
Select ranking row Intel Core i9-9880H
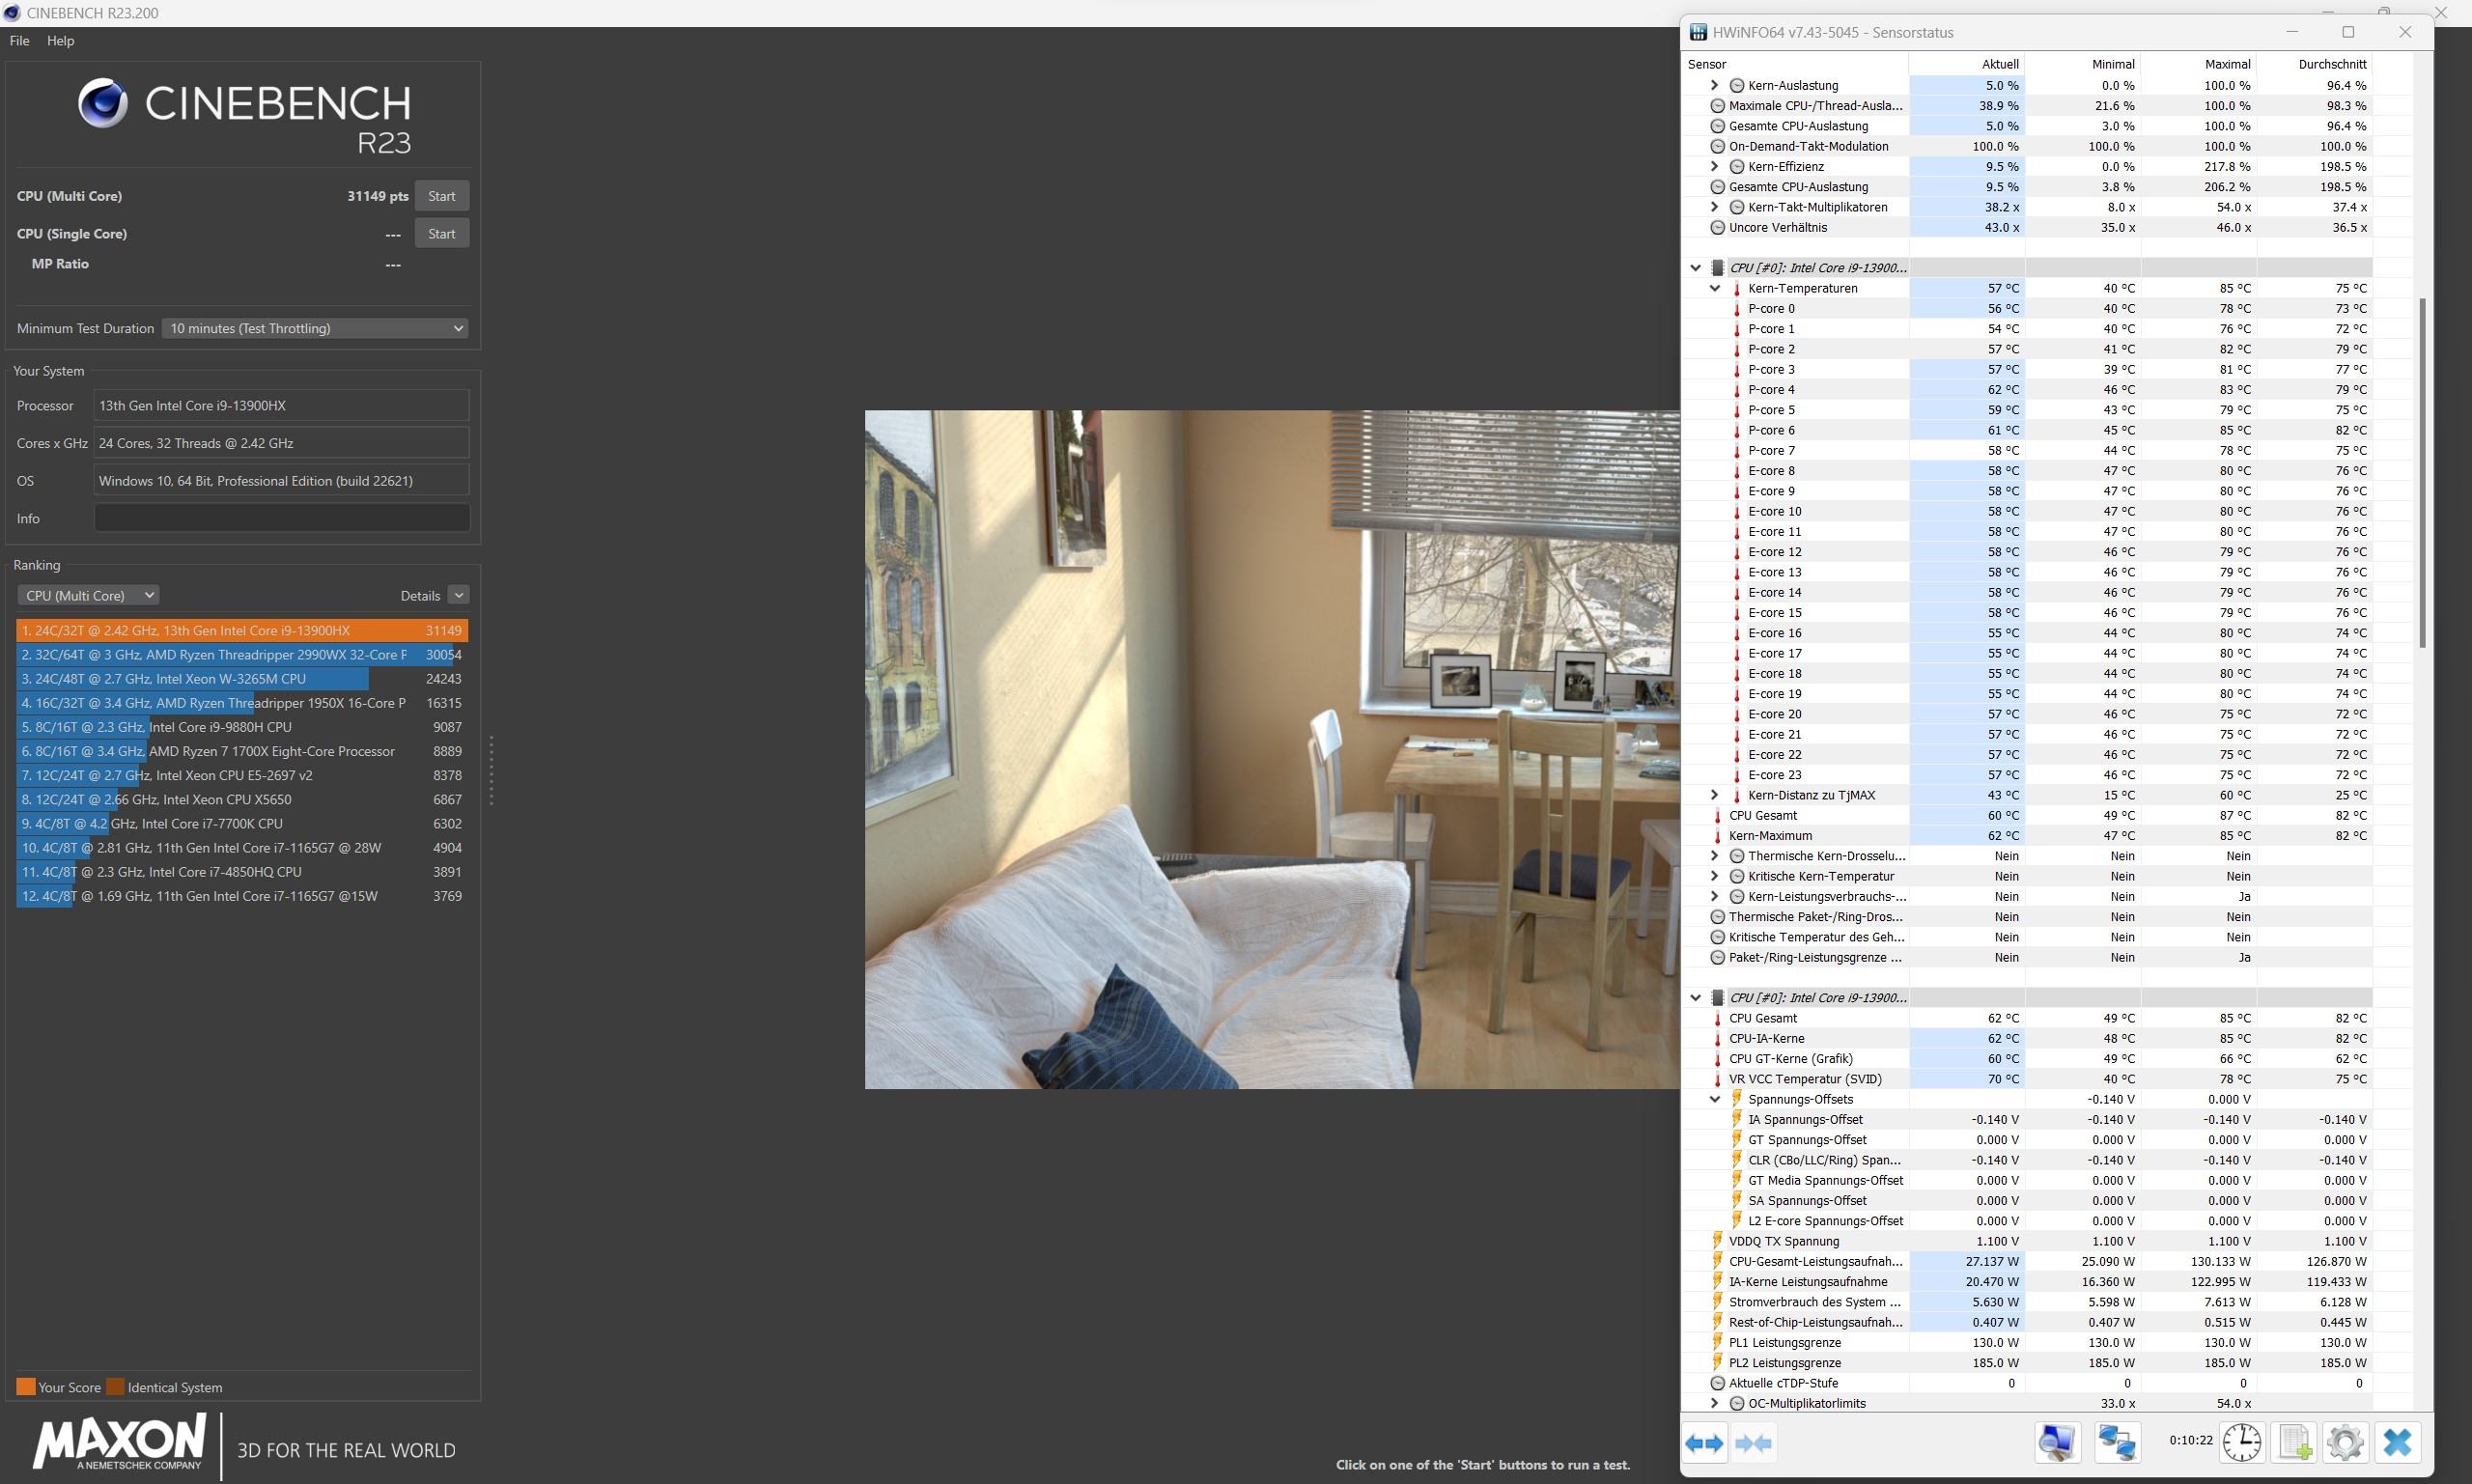click(x=241, y=727)
